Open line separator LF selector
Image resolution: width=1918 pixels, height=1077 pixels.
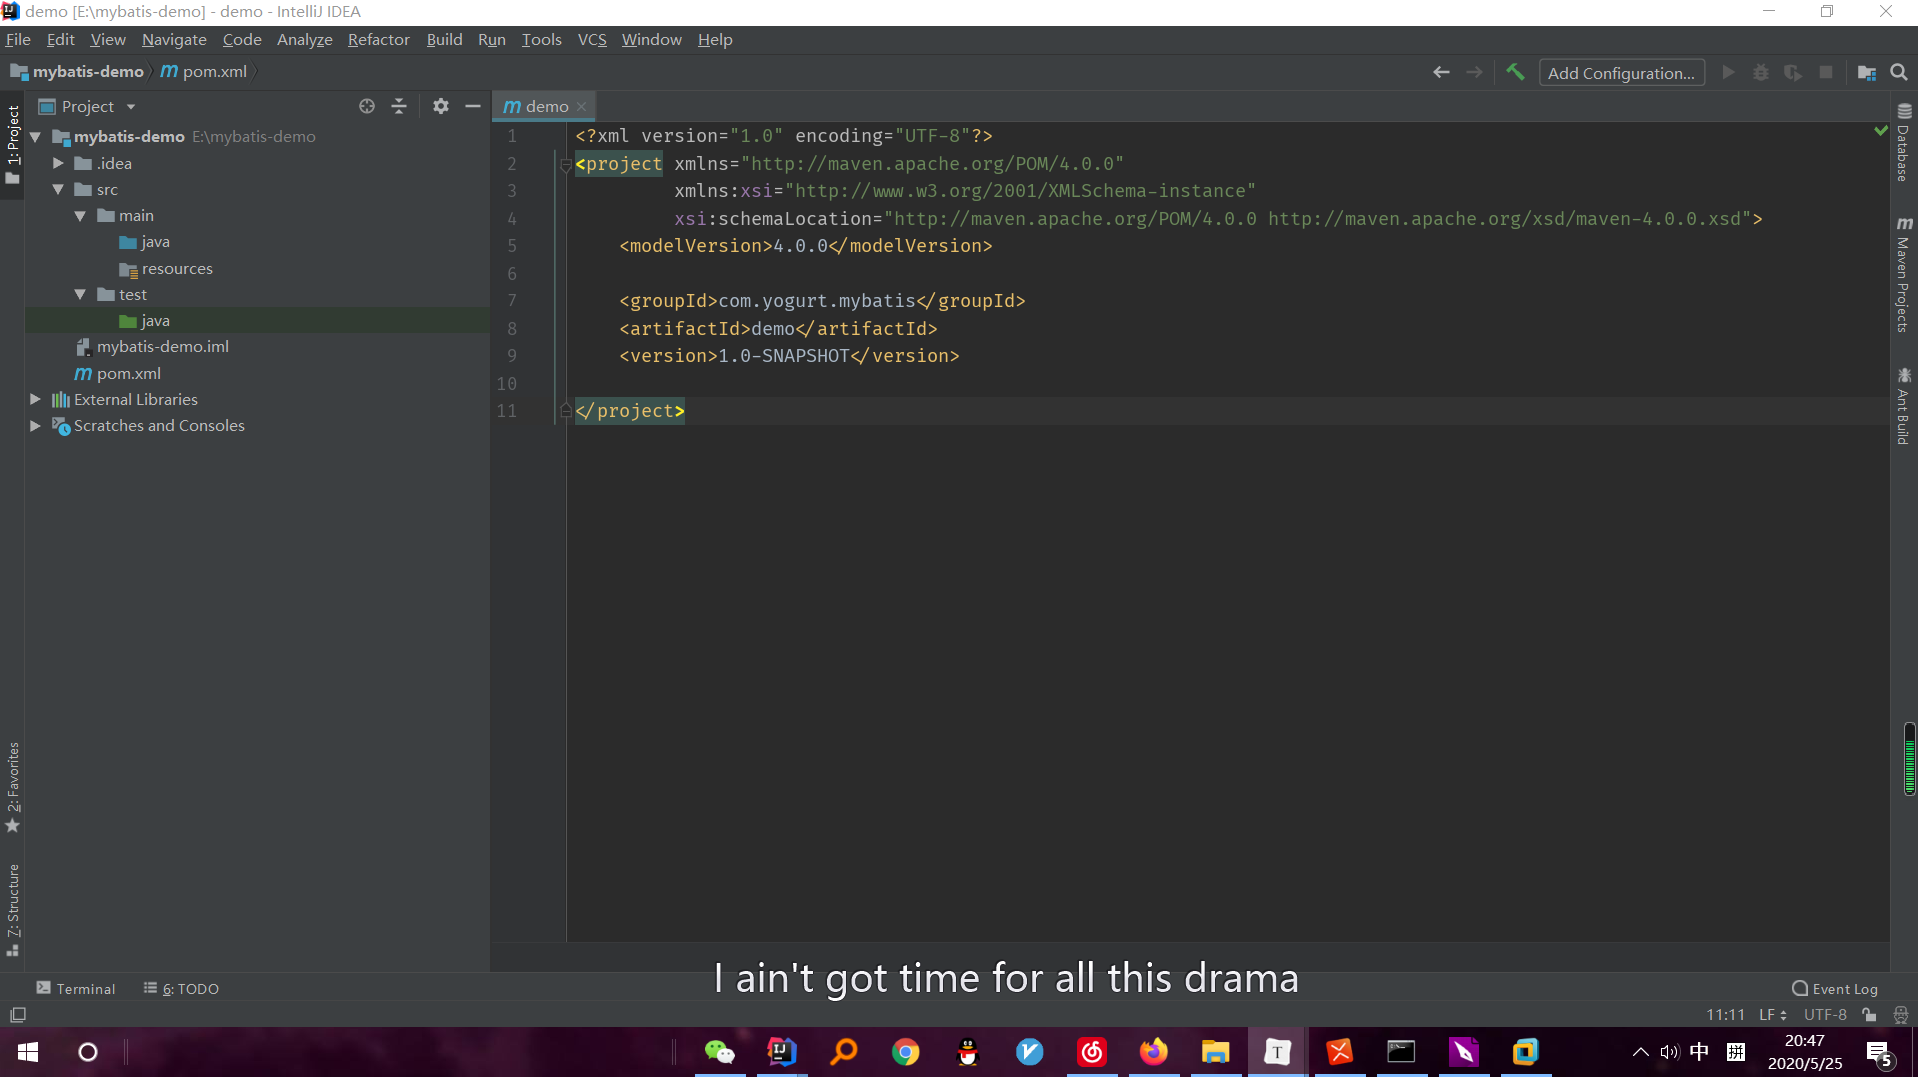pyautogui.click(x=1772, y=1014)
